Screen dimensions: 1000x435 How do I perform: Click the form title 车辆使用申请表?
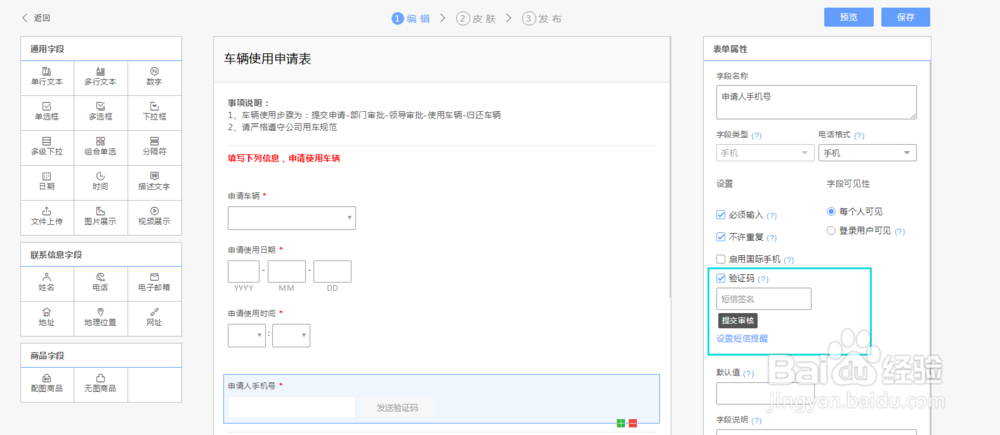(267, 59)
